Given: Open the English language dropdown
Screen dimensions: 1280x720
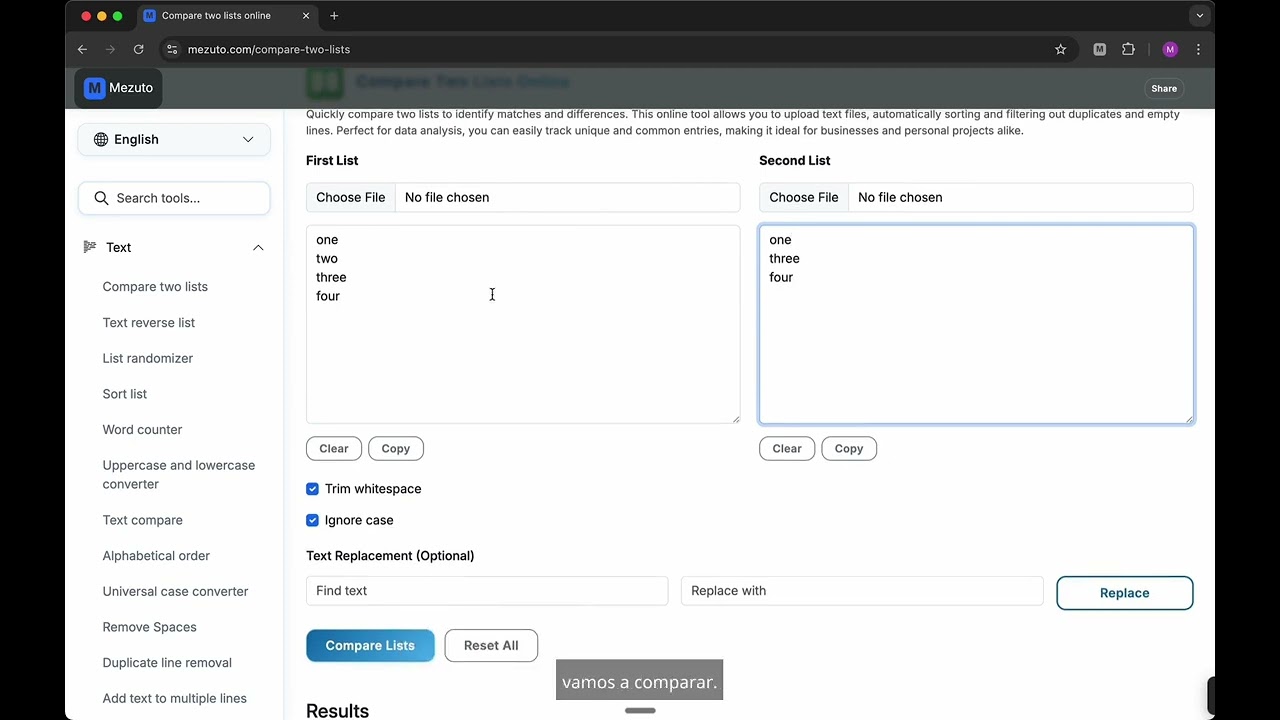Looking at the screenshot, I should click(174, 139).
